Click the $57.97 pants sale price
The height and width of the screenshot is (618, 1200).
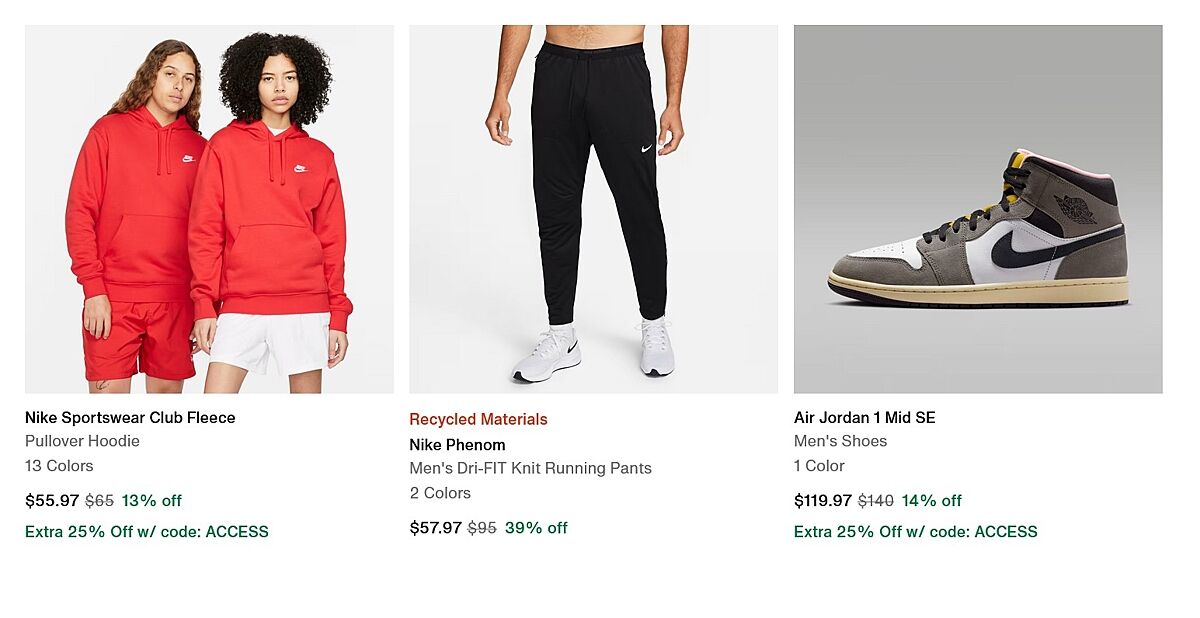click(x=436, y=527)
